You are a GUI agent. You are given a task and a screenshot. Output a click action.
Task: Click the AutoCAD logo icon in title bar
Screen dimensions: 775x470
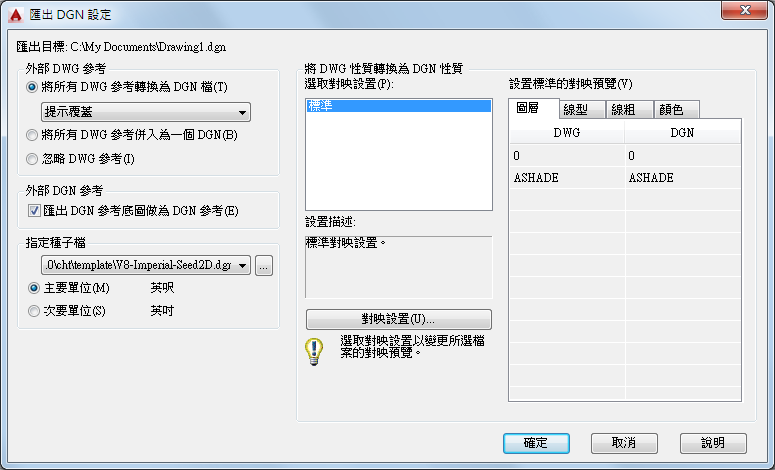click(16, 15)
